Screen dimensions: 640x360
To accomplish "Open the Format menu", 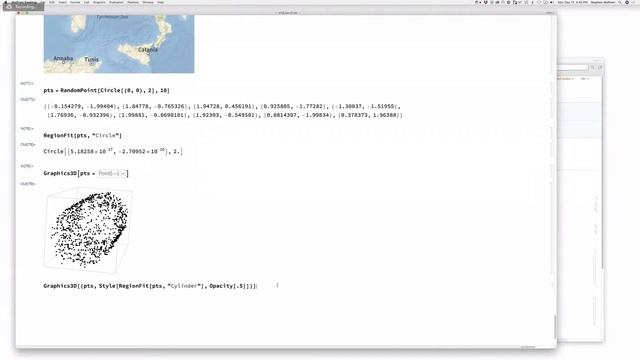I will coord(75,2).
